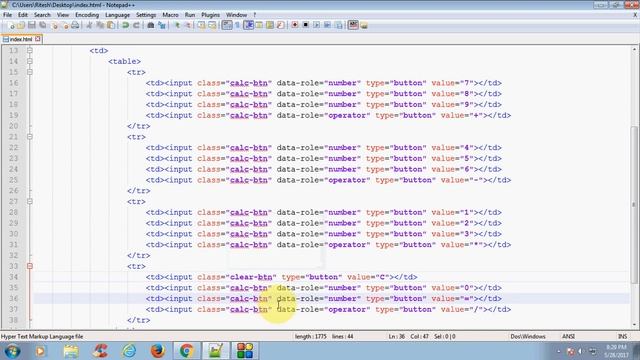Click the Redo toolbar icon
This screenshot has height=360, width=640.
[136, 25]
